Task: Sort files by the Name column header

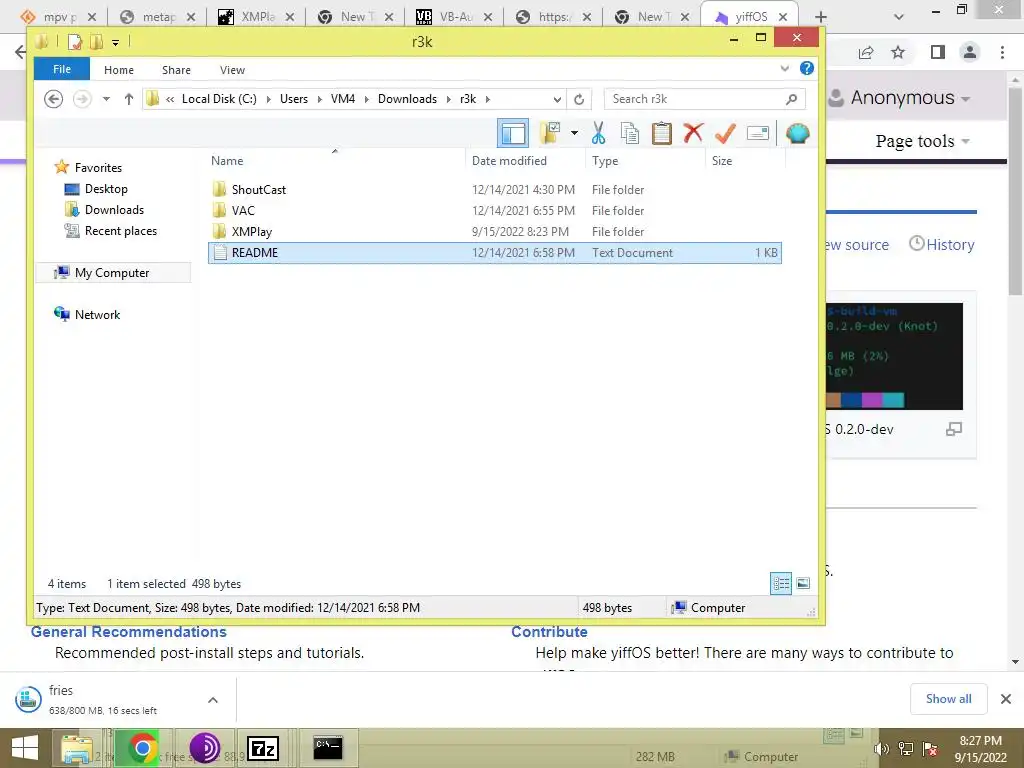Action: [335, 161]
